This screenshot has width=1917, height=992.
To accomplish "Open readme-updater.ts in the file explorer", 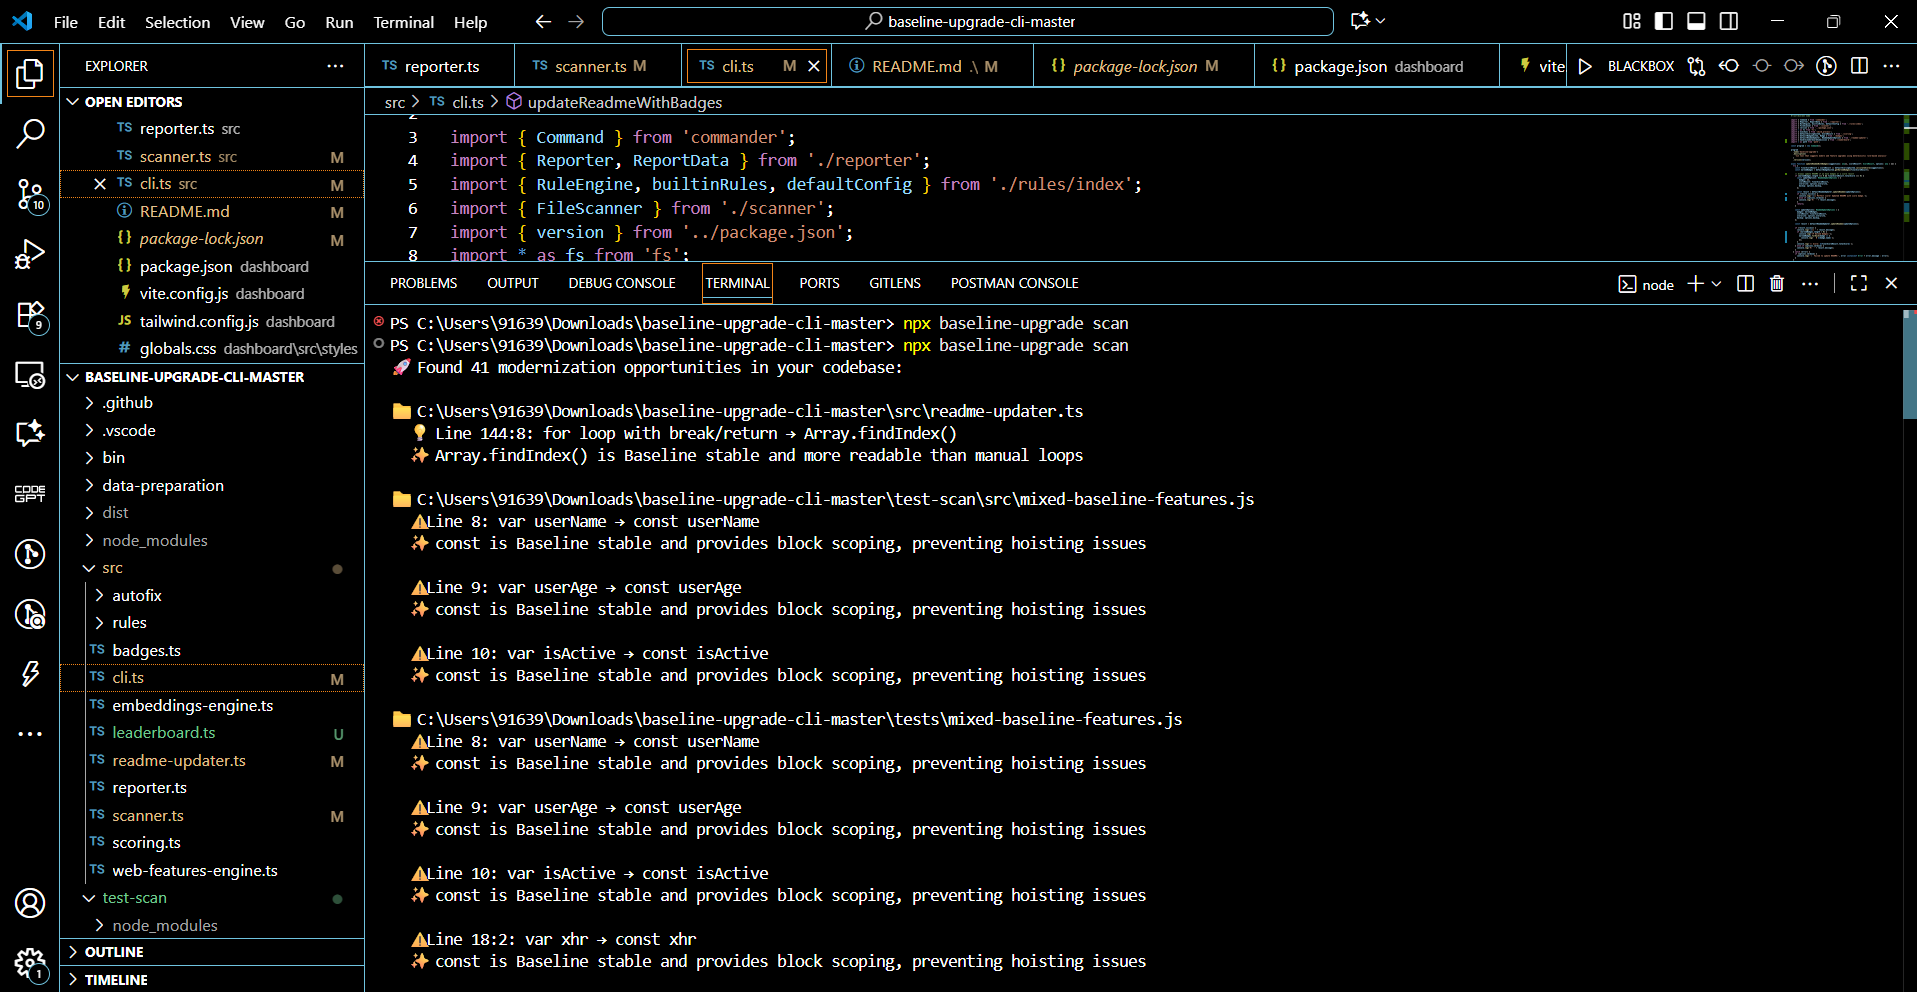I will [x=179, y=760].
